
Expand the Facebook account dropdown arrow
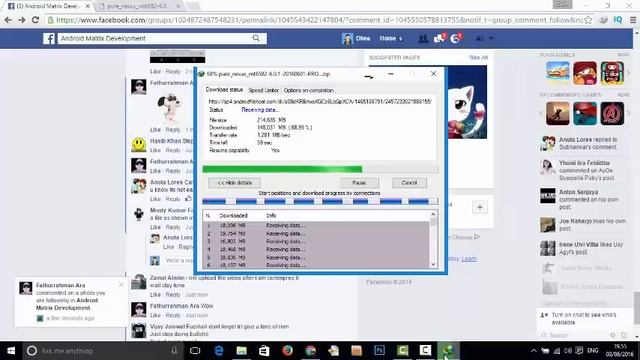491,38
